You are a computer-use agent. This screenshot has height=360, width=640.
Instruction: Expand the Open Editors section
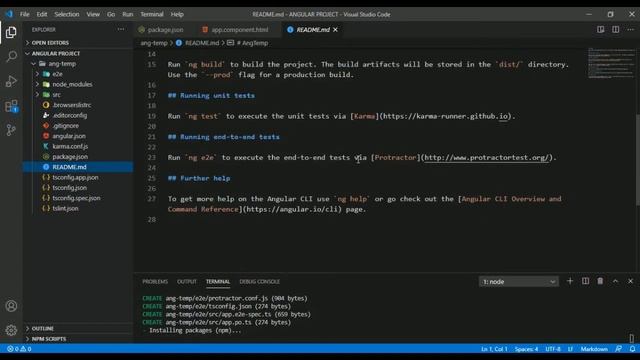tap(78, 43)
